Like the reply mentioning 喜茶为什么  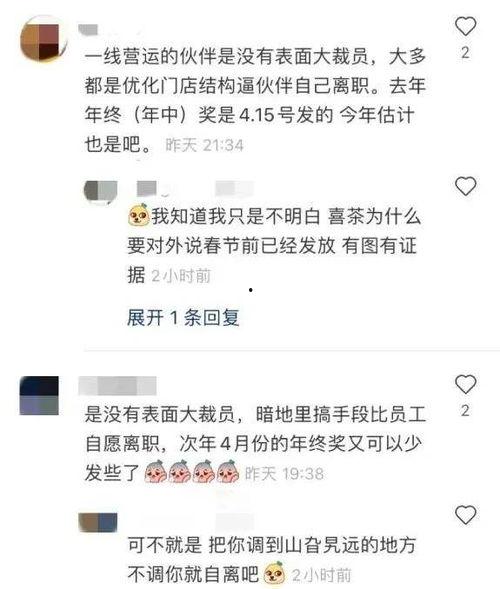click(465, 186)
